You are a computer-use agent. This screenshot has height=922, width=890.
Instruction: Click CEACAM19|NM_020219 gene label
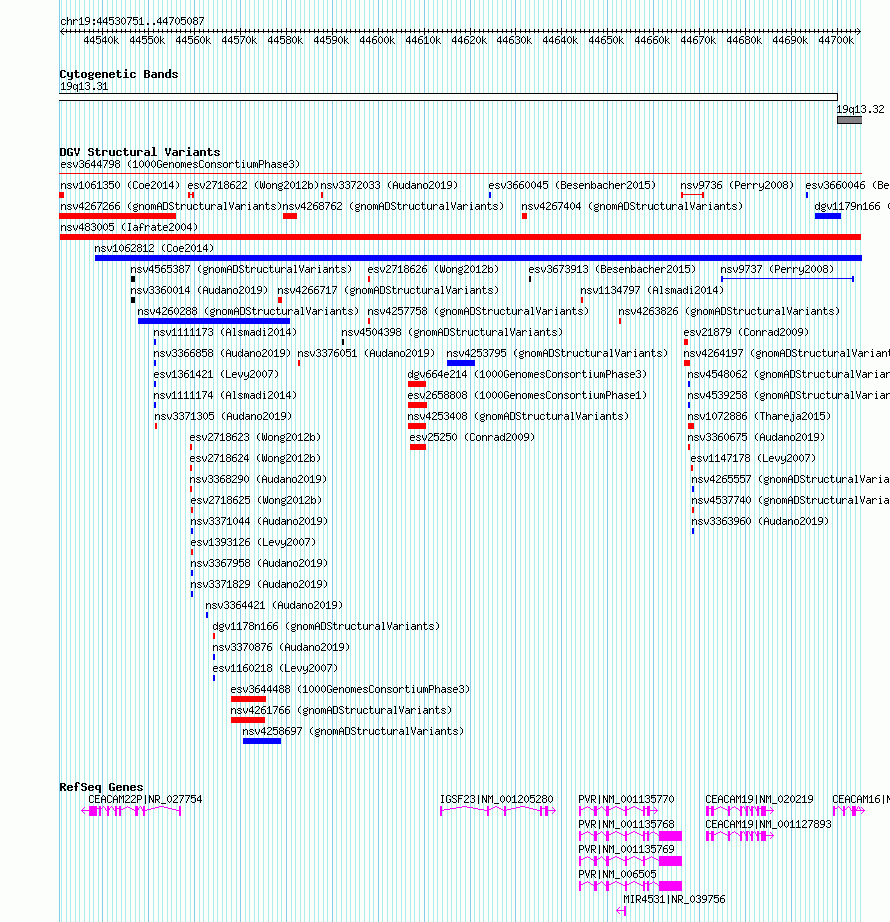[759, 799]
